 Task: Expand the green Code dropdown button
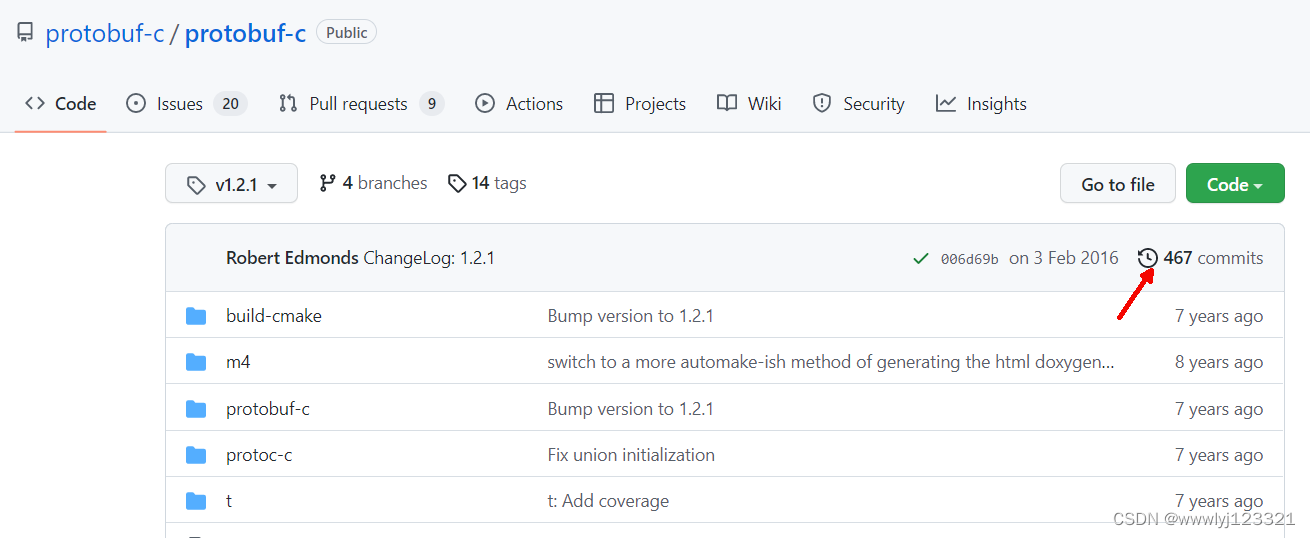coord(1234,184)
